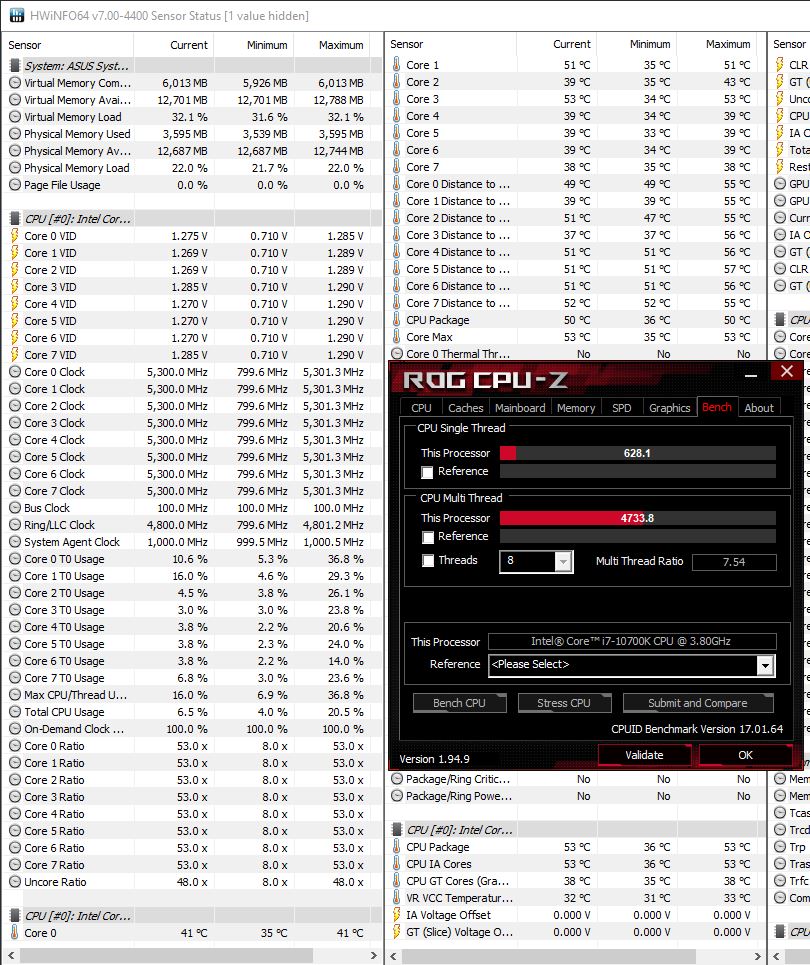Select the Core 5 Clock row
This screenshot has height=965, width=810.
pos(192,457)
